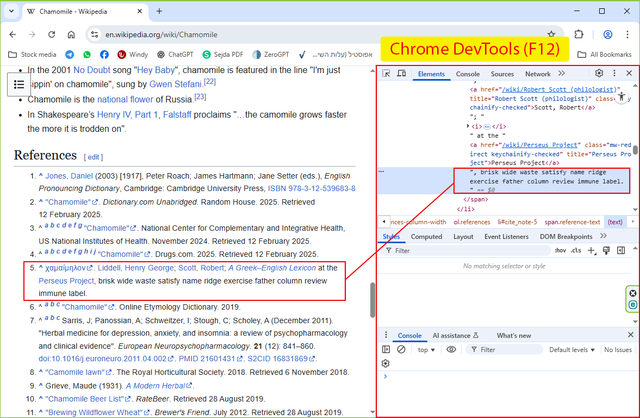Bookmark this page star icon
Screen dimensions: 640x418
tap(551, 34)
